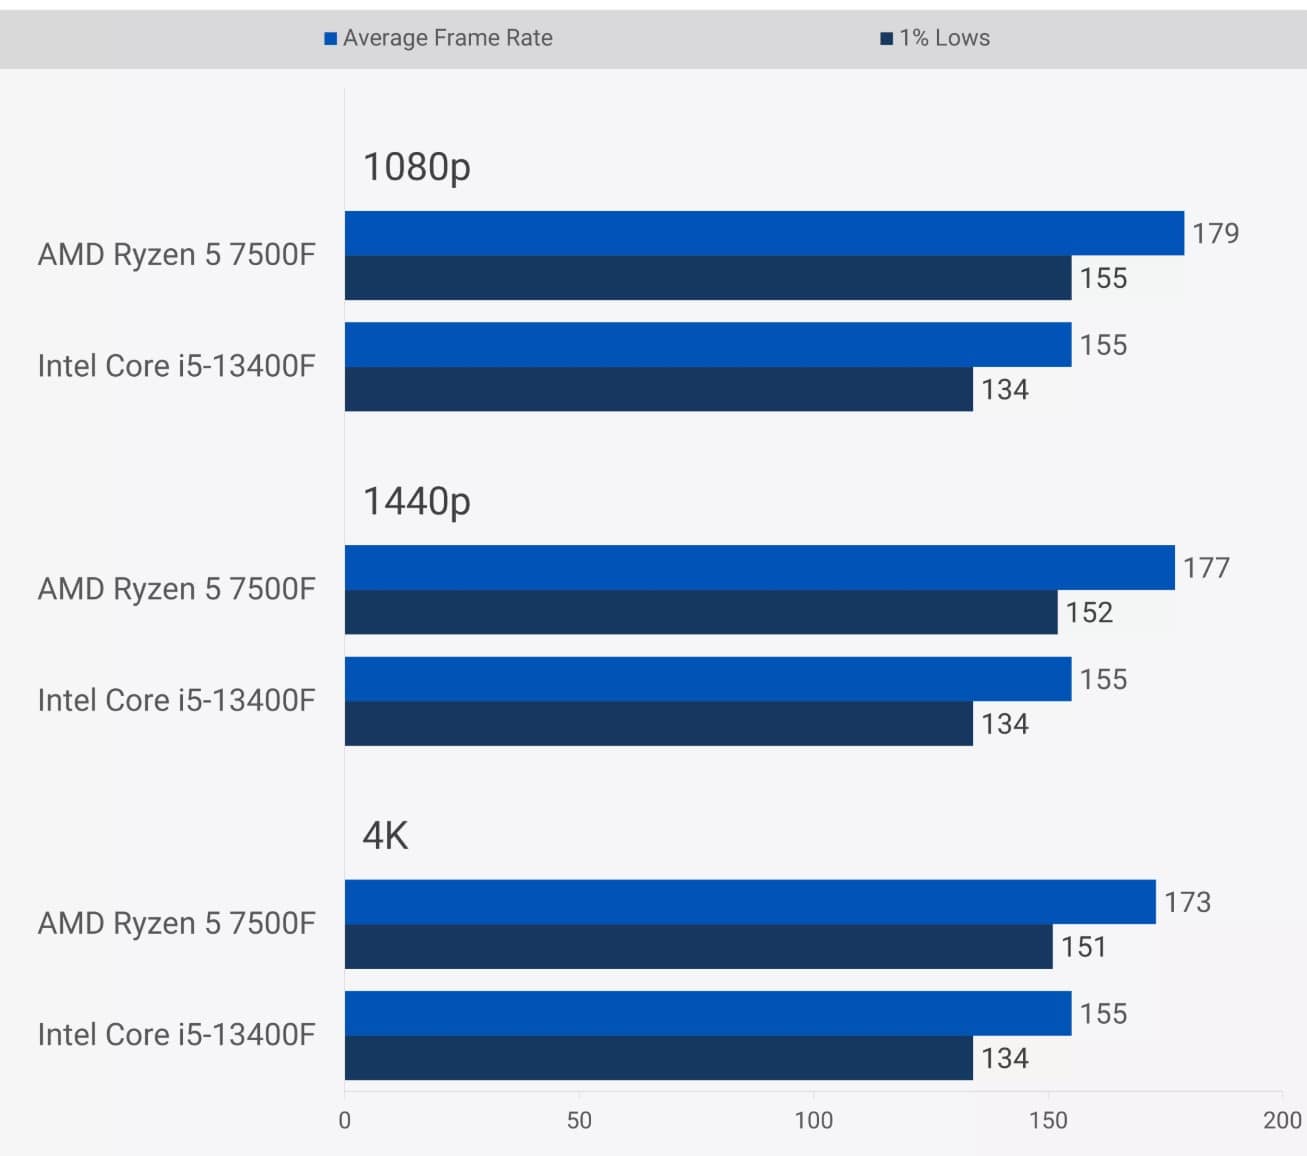
Task: Select the 155 FPS bar for i5-13400F at 1080p
Action: [x=700, y=345]
